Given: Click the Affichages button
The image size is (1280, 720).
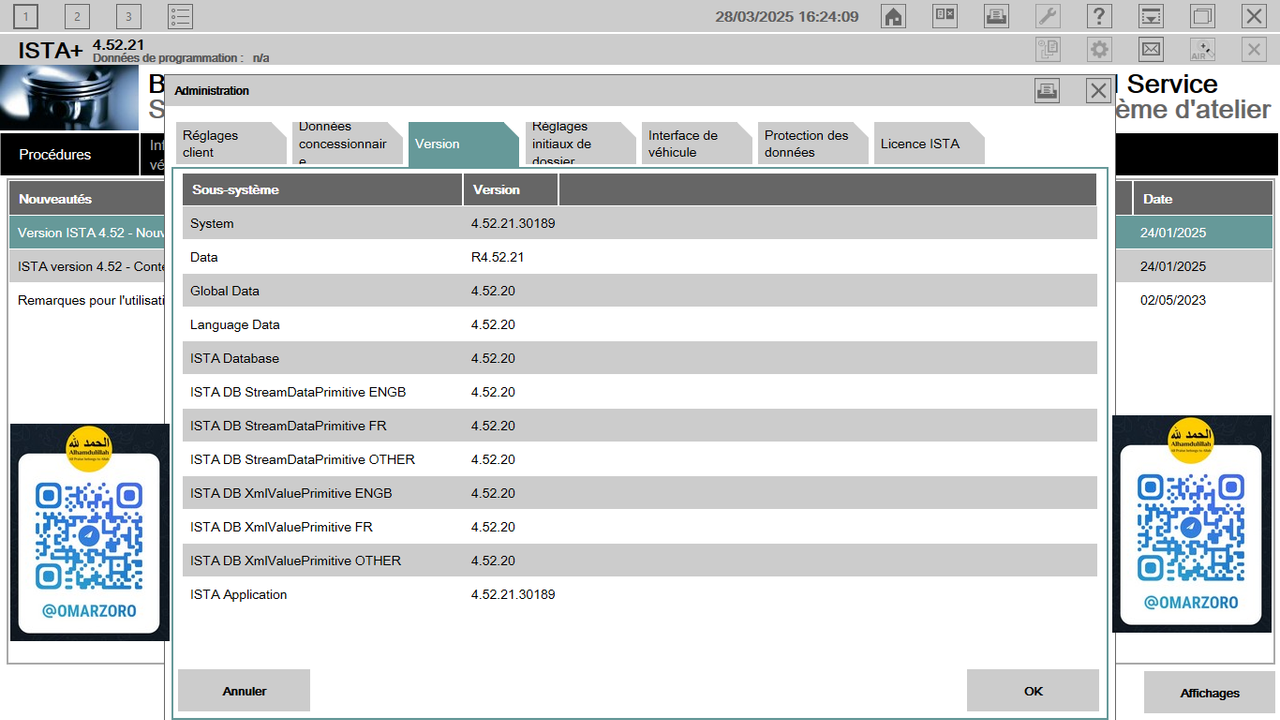Looking at the screenshot, I should [1210, 692].
